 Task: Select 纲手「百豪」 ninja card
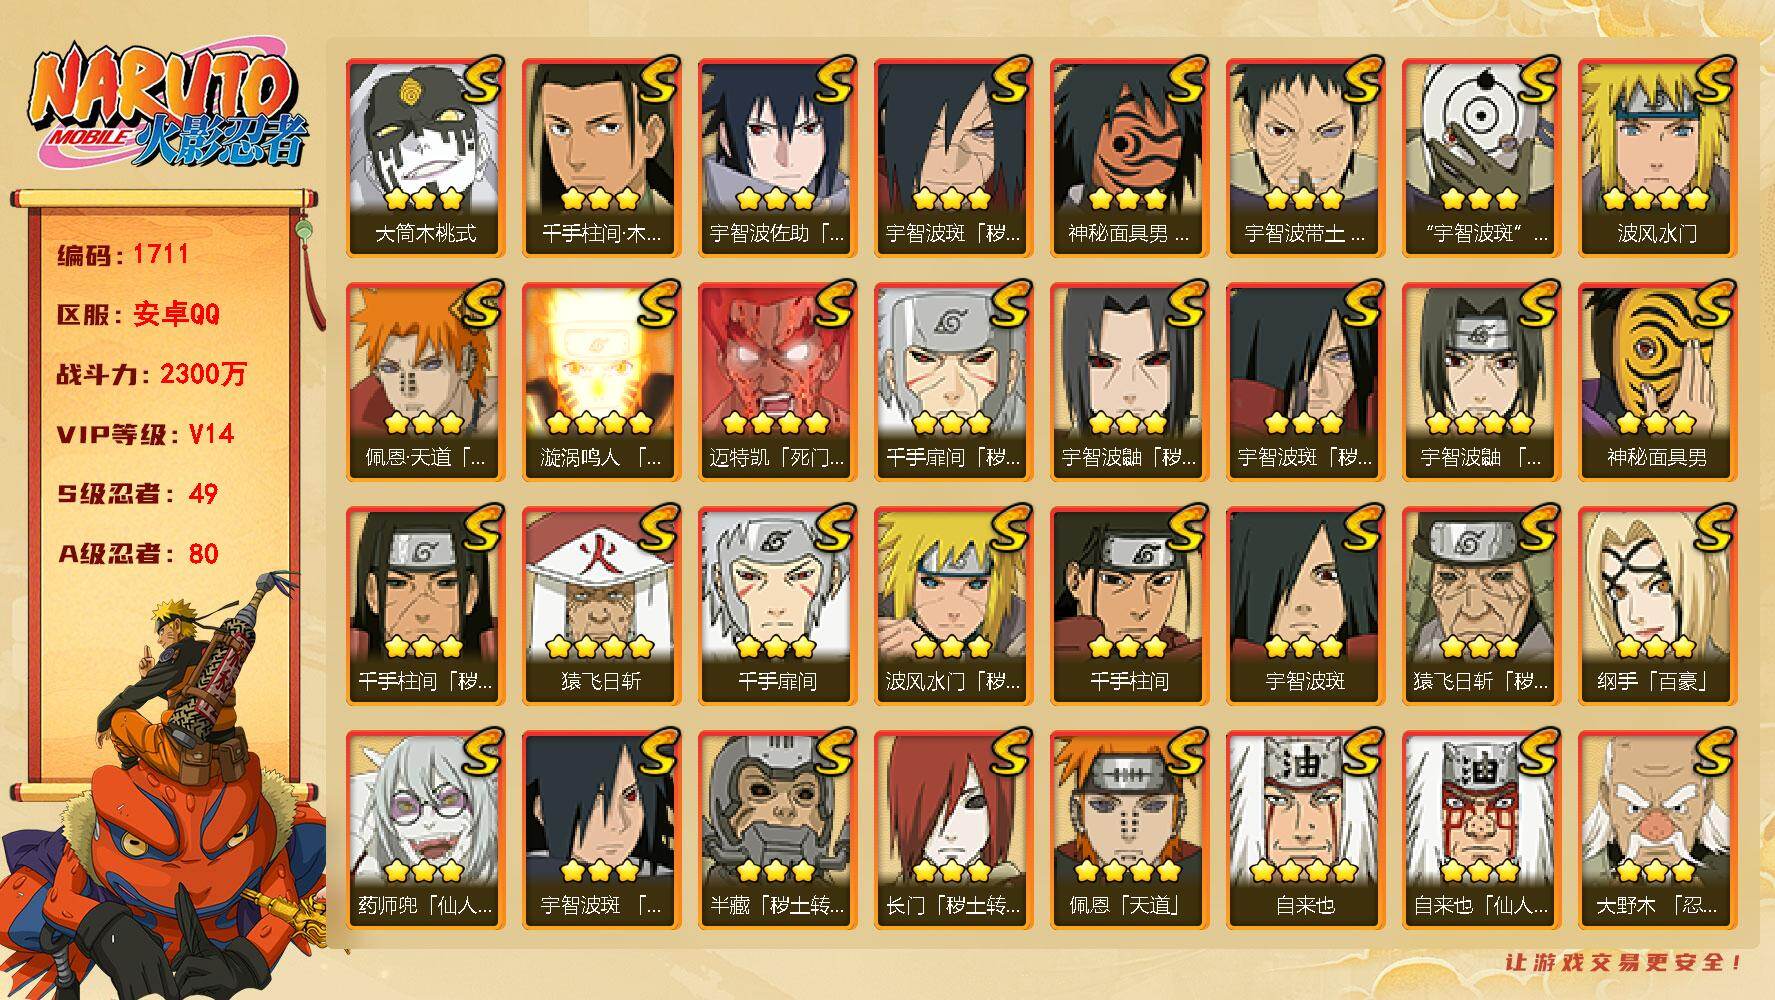click(1657, 606)
